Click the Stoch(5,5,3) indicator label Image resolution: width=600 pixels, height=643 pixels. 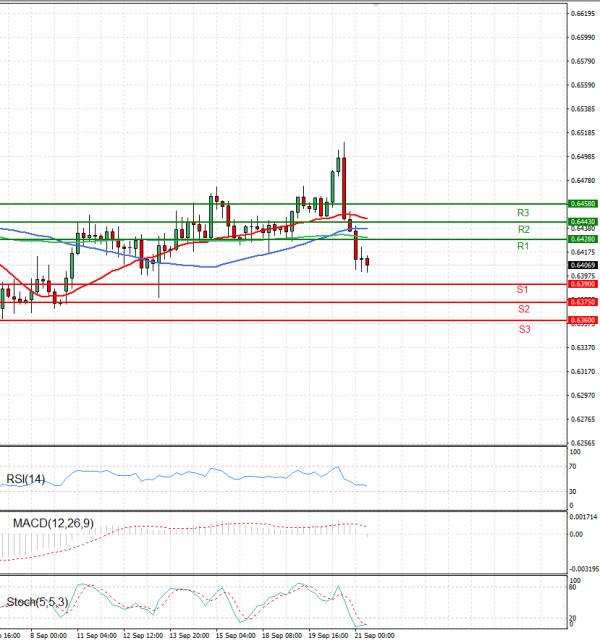point(37,602)
